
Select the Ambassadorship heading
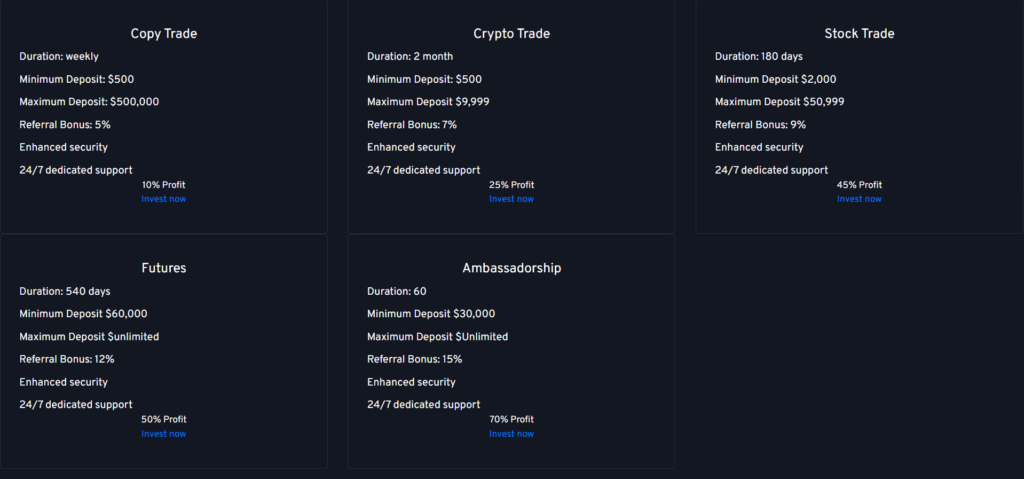pyautogui.click(x=511, y=269)
